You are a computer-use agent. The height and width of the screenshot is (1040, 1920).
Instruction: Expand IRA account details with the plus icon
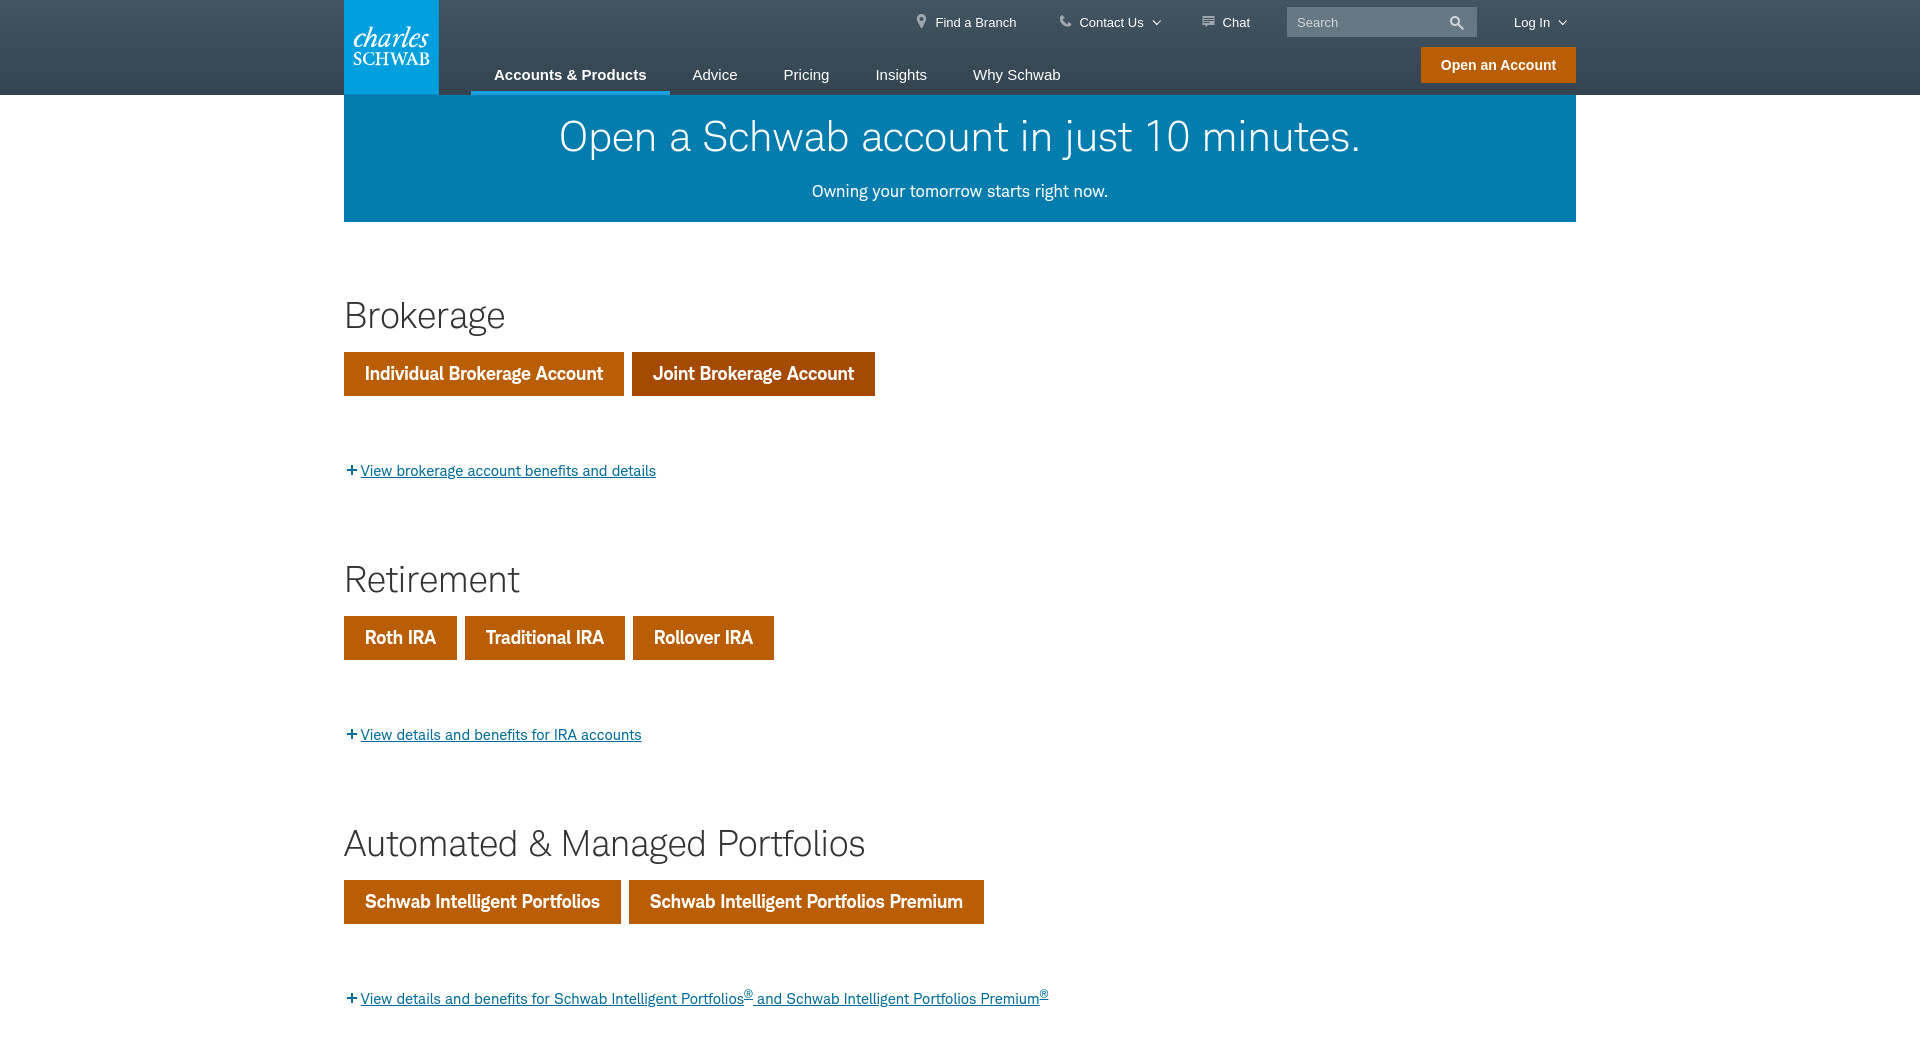[352, 734]
